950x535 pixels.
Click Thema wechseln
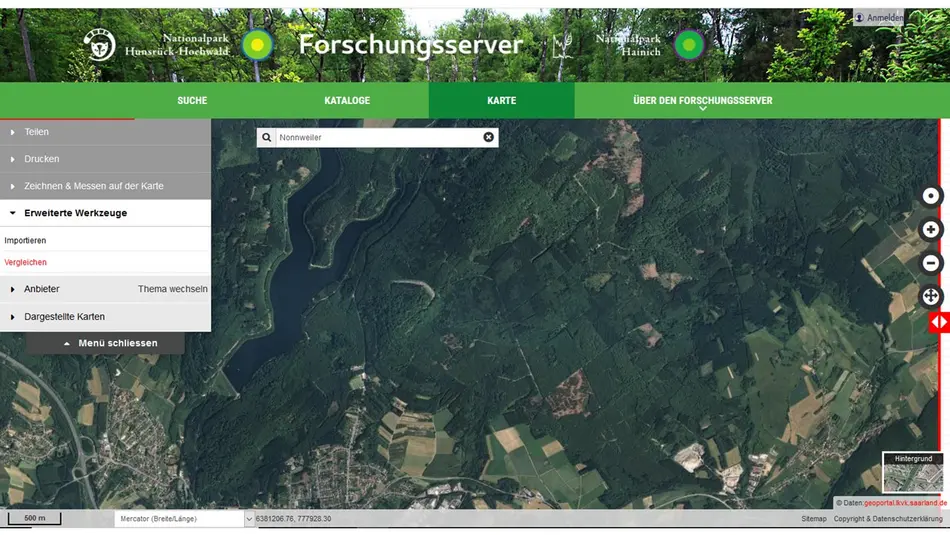click(x=173, y=289)
